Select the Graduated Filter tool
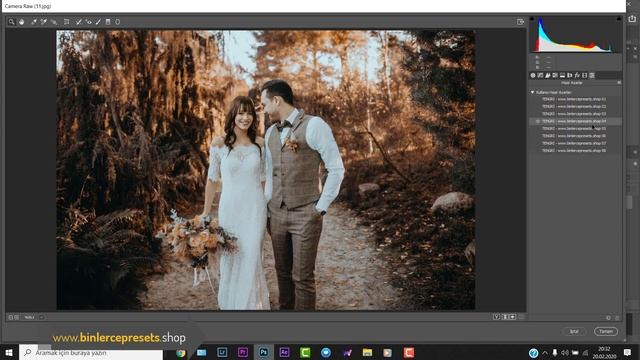This screenshot has width=640, height=360. pos(108,22)
